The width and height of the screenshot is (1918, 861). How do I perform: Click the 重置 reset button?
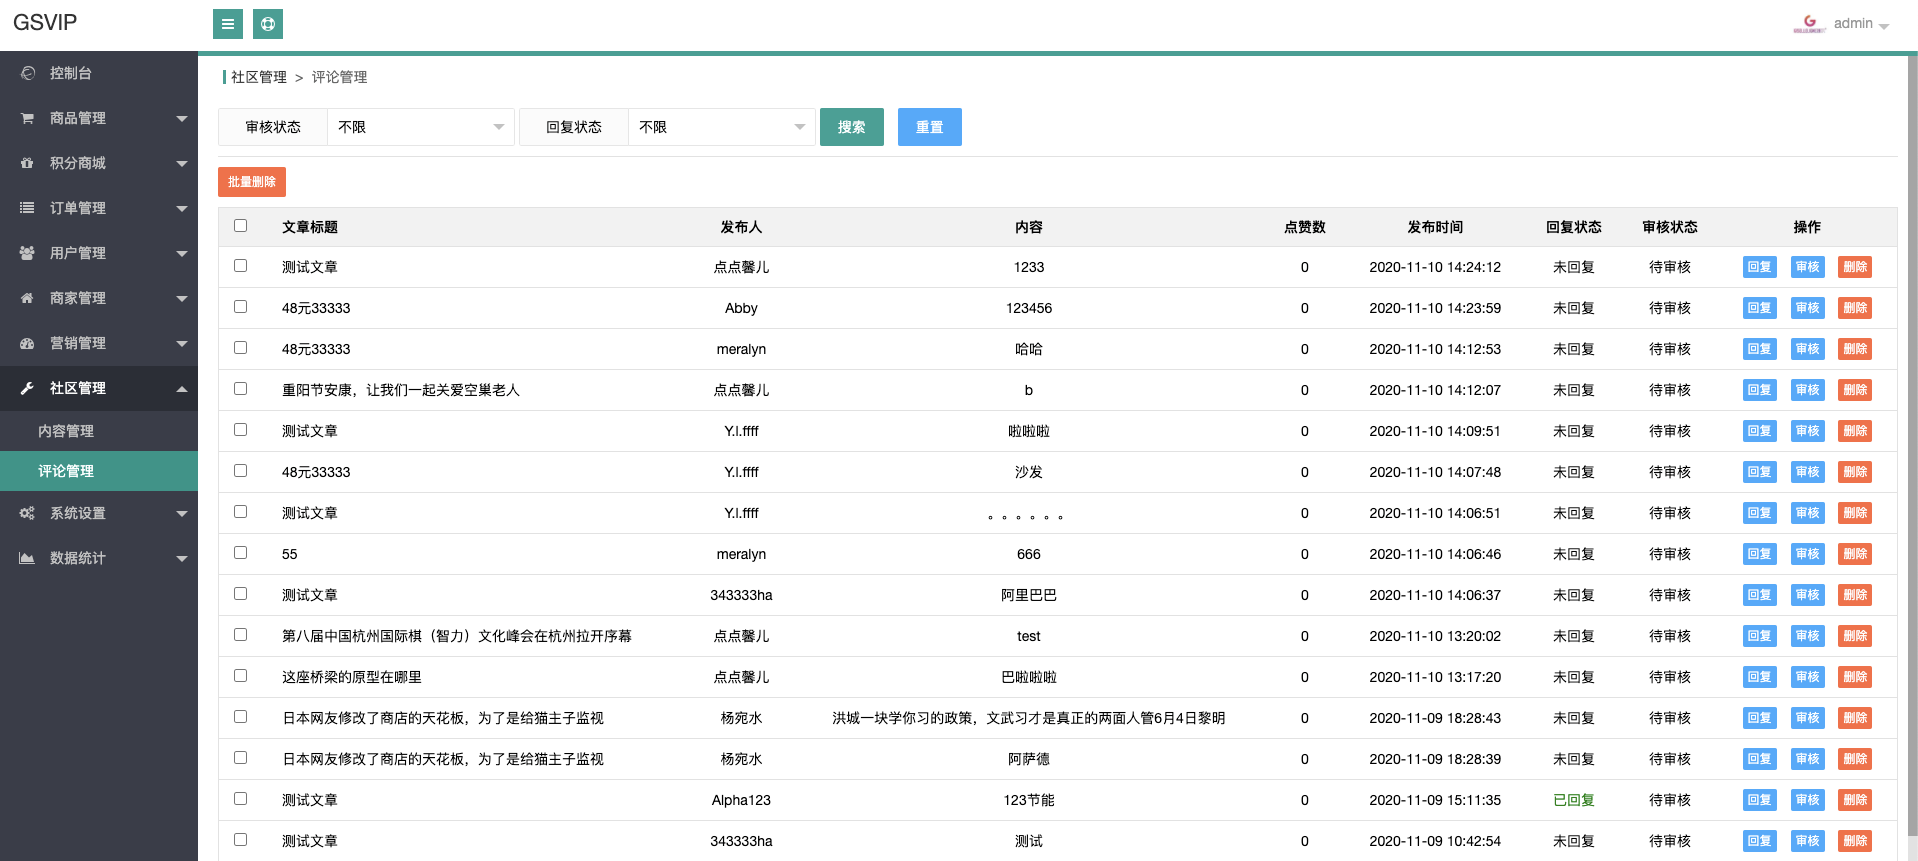[x=930, y=127]
